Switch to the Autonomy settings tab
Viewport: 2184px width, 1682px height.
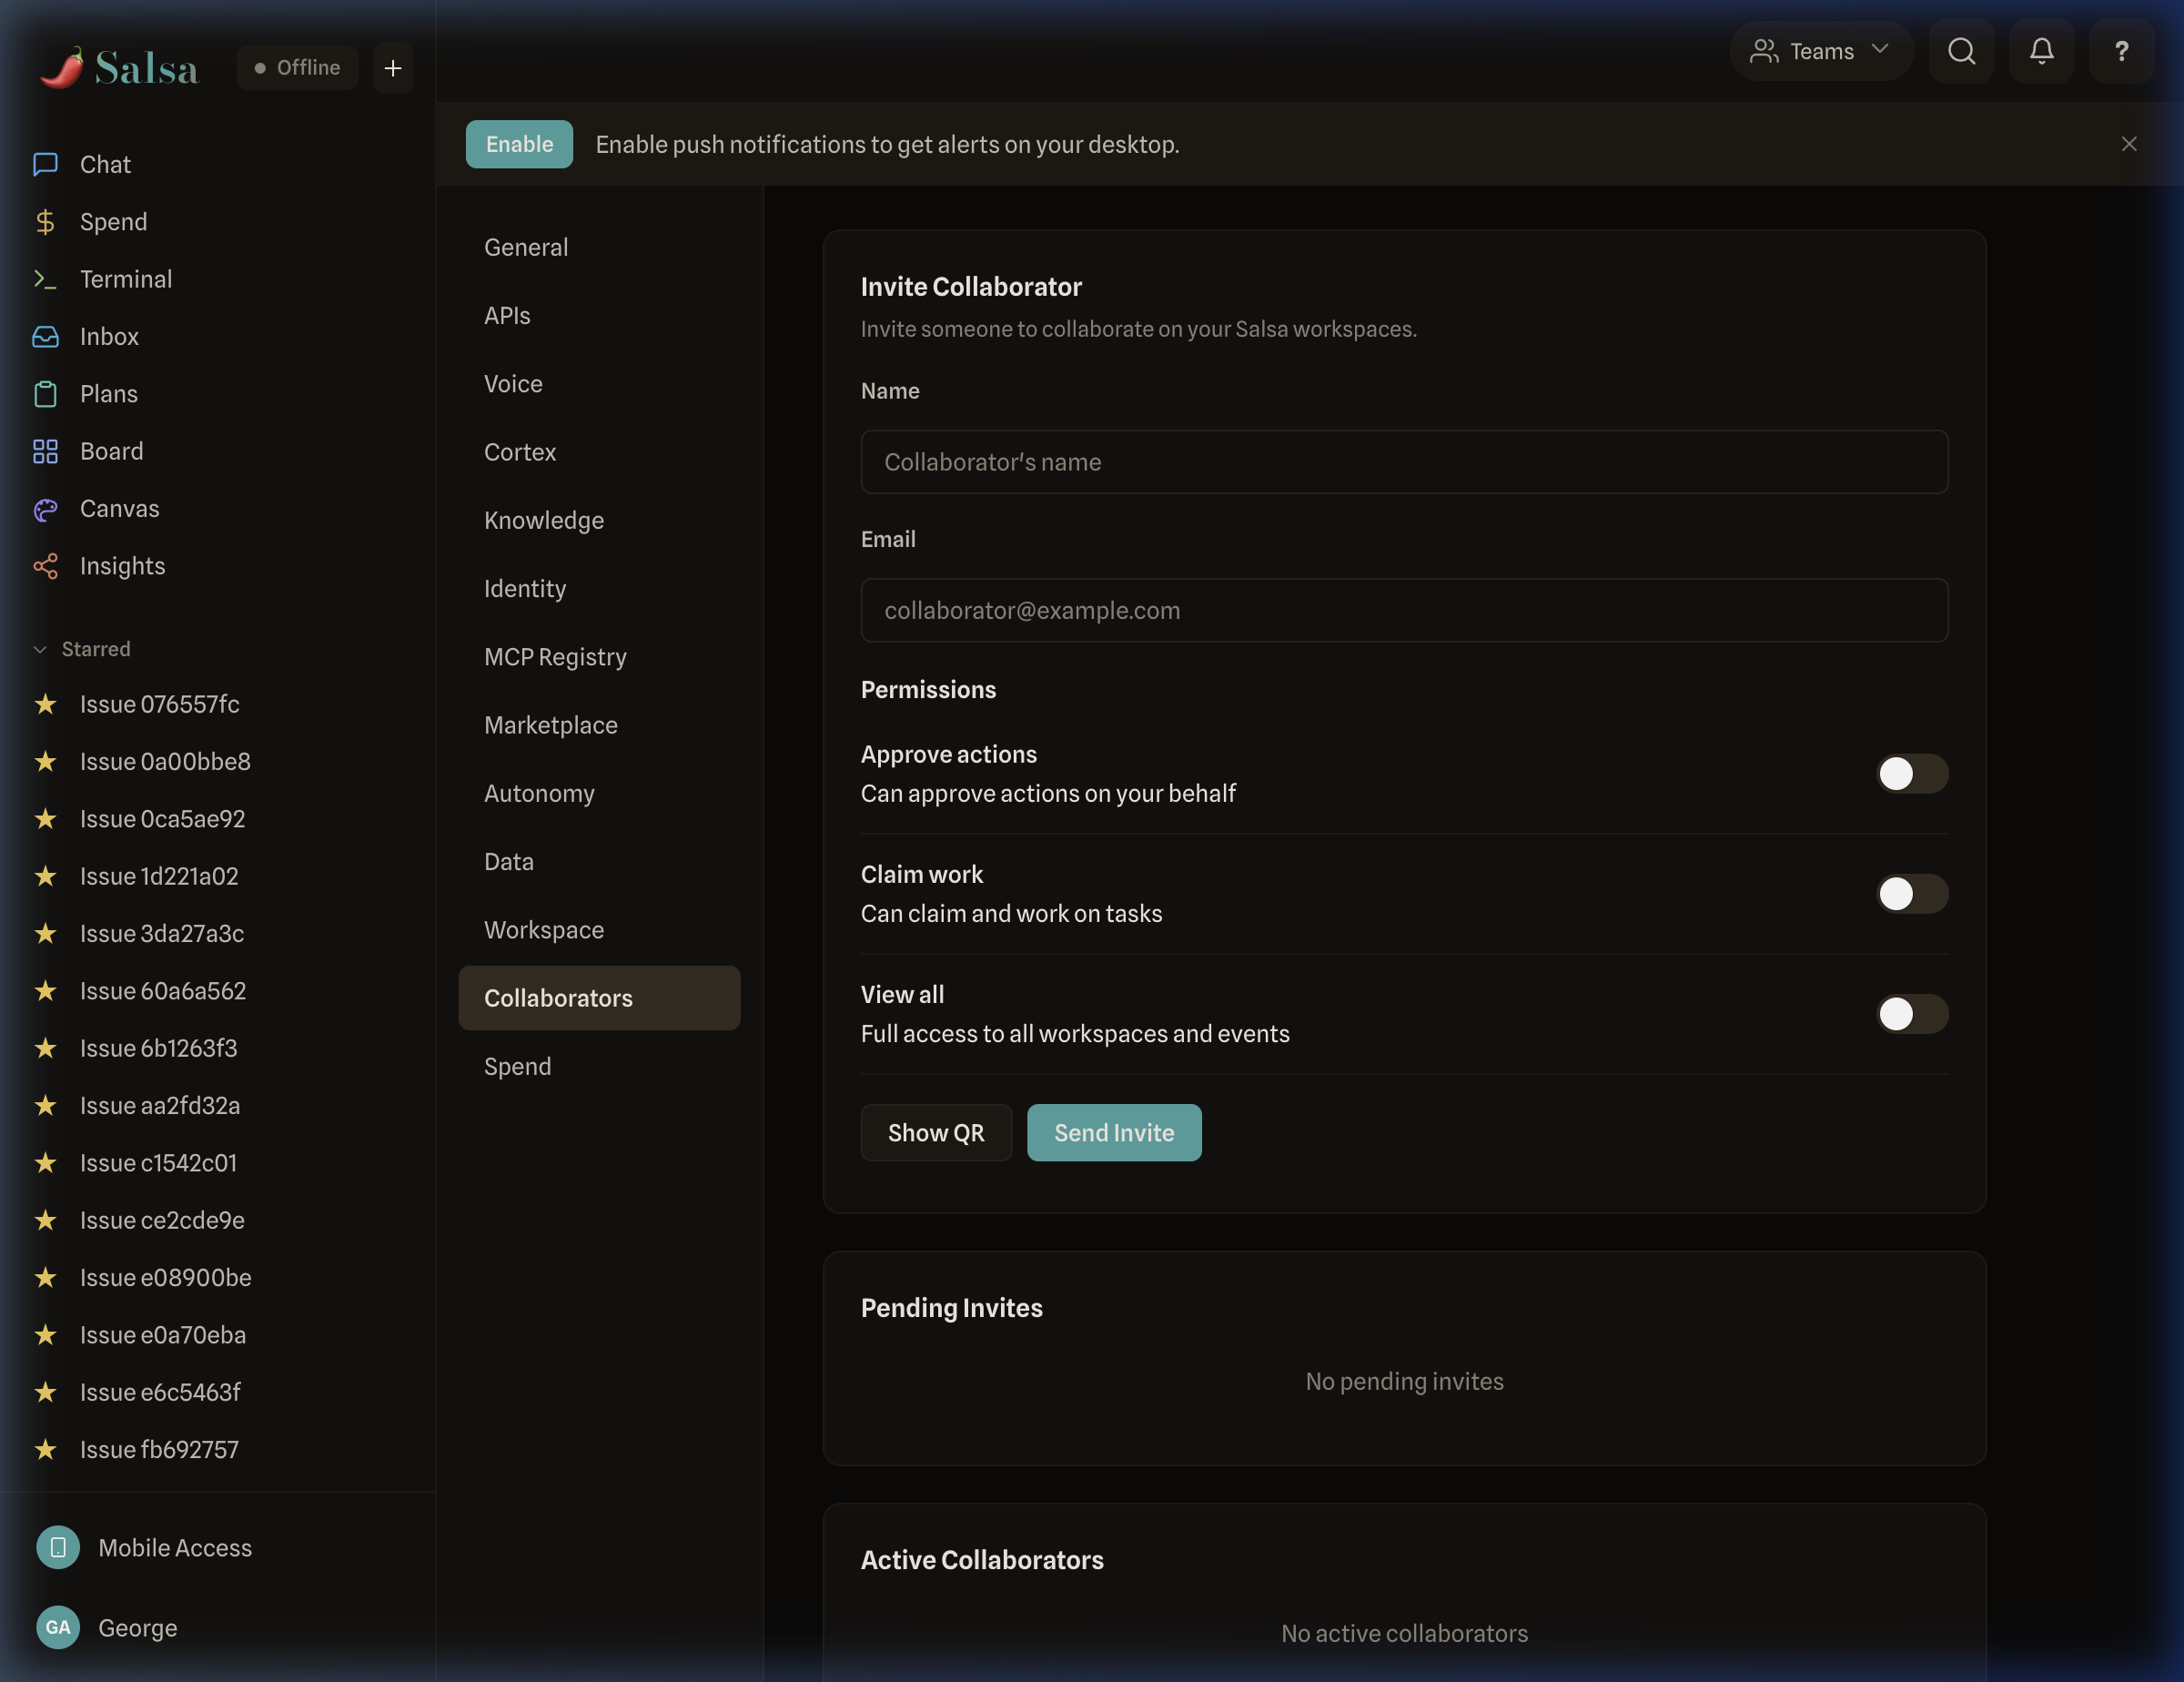539,793
